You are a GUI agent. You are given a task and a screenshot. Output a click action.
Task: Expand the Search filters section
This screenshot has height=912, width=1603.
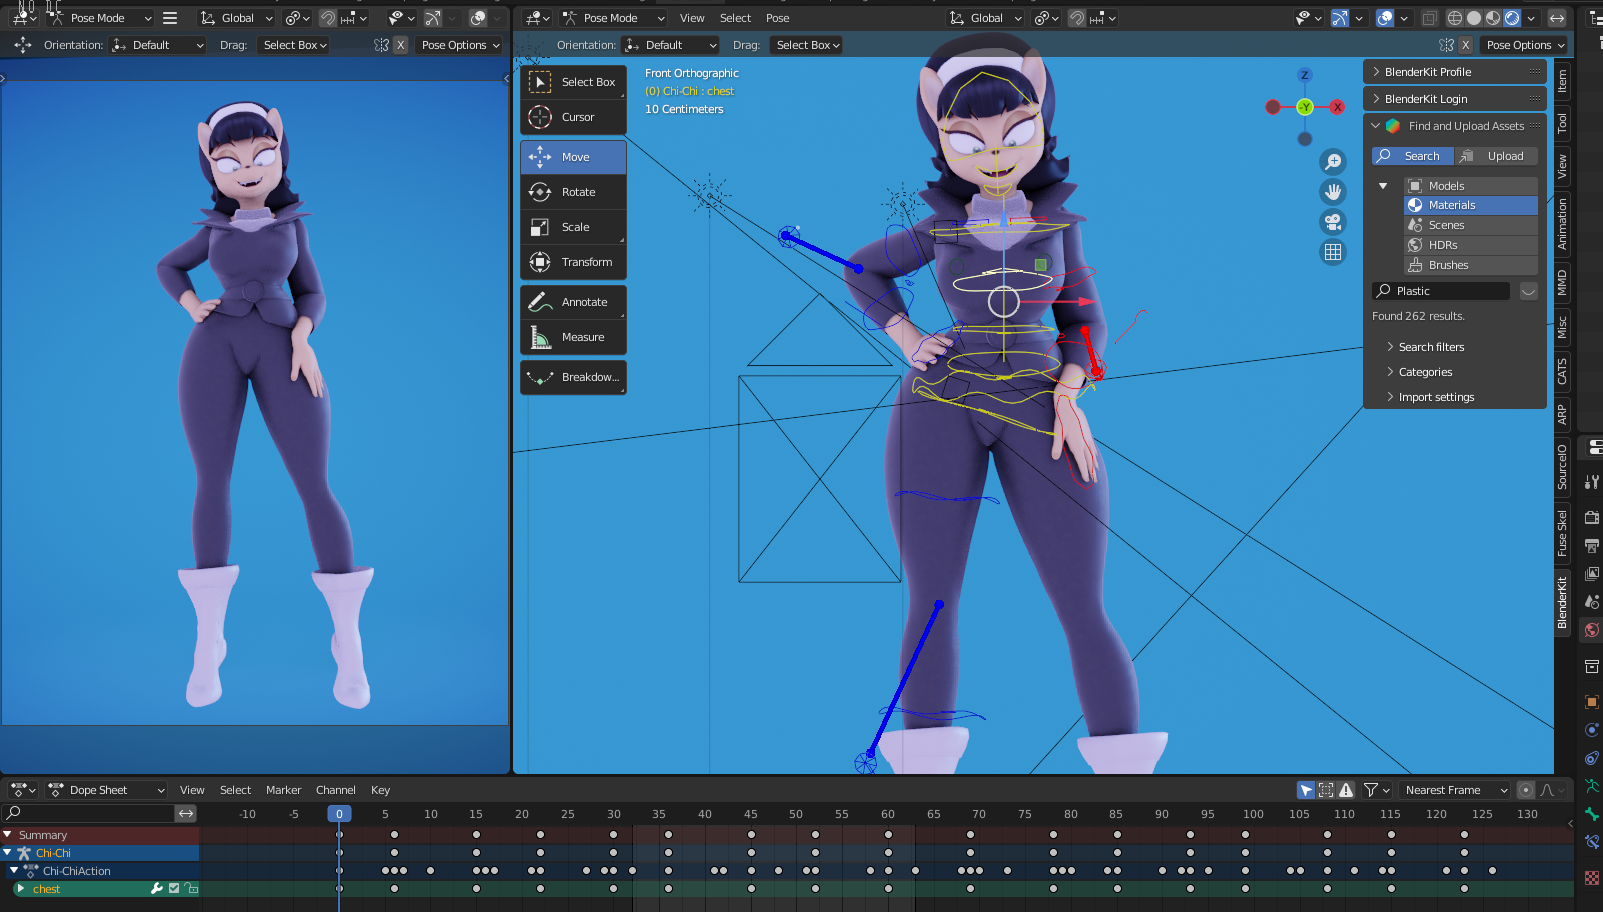[1431, 347]
